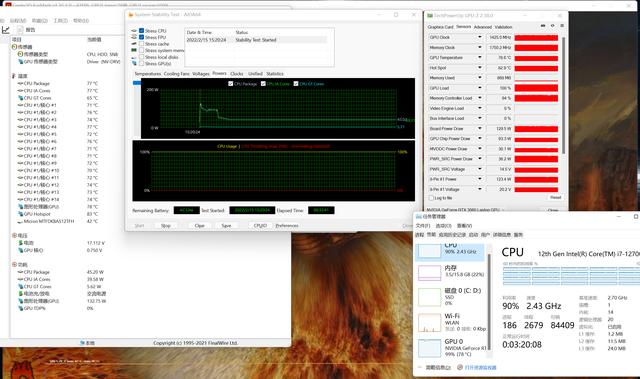This screenshot has width=640, height=379.
Task: Click the 功耗 section icon
Action: click(14, 264)
